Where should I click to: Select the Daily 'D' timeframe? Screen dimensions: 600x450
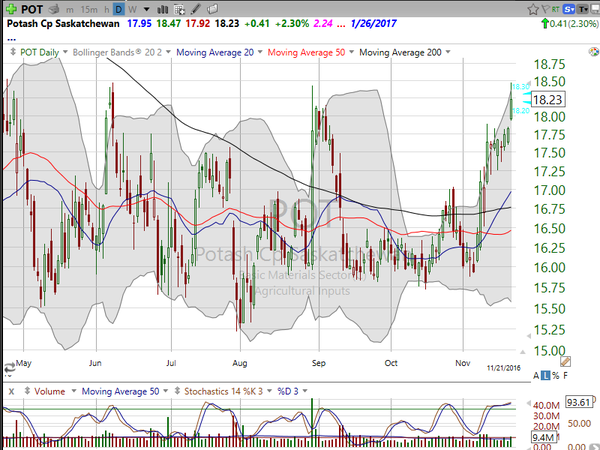click(x=119, y=9)
